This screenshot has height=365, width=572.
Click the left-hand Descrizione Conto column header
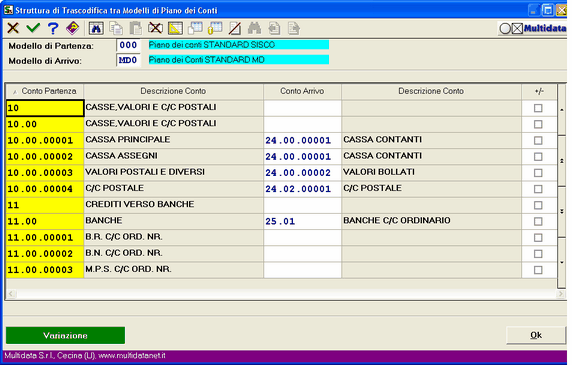coord(174,91)
